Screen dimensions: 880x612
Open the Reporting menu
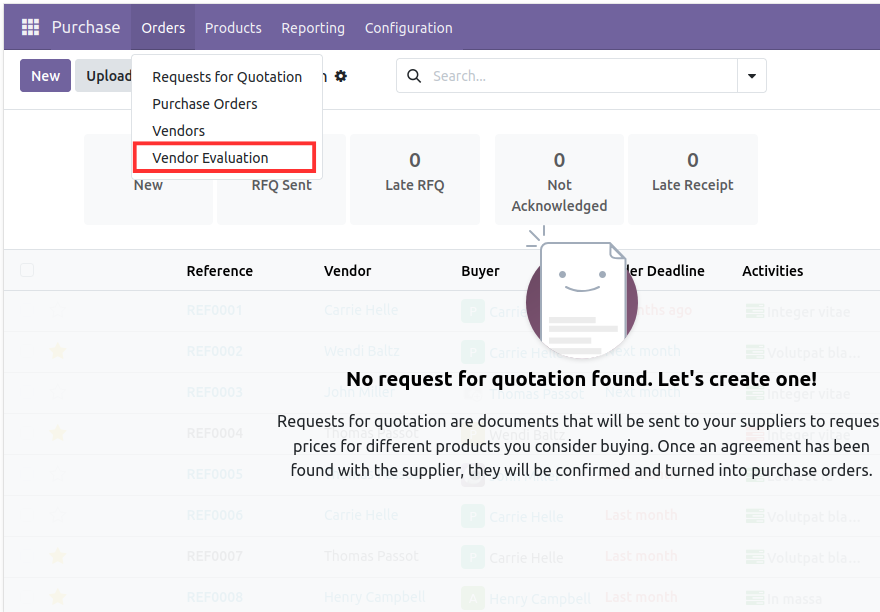pos(313,28)
